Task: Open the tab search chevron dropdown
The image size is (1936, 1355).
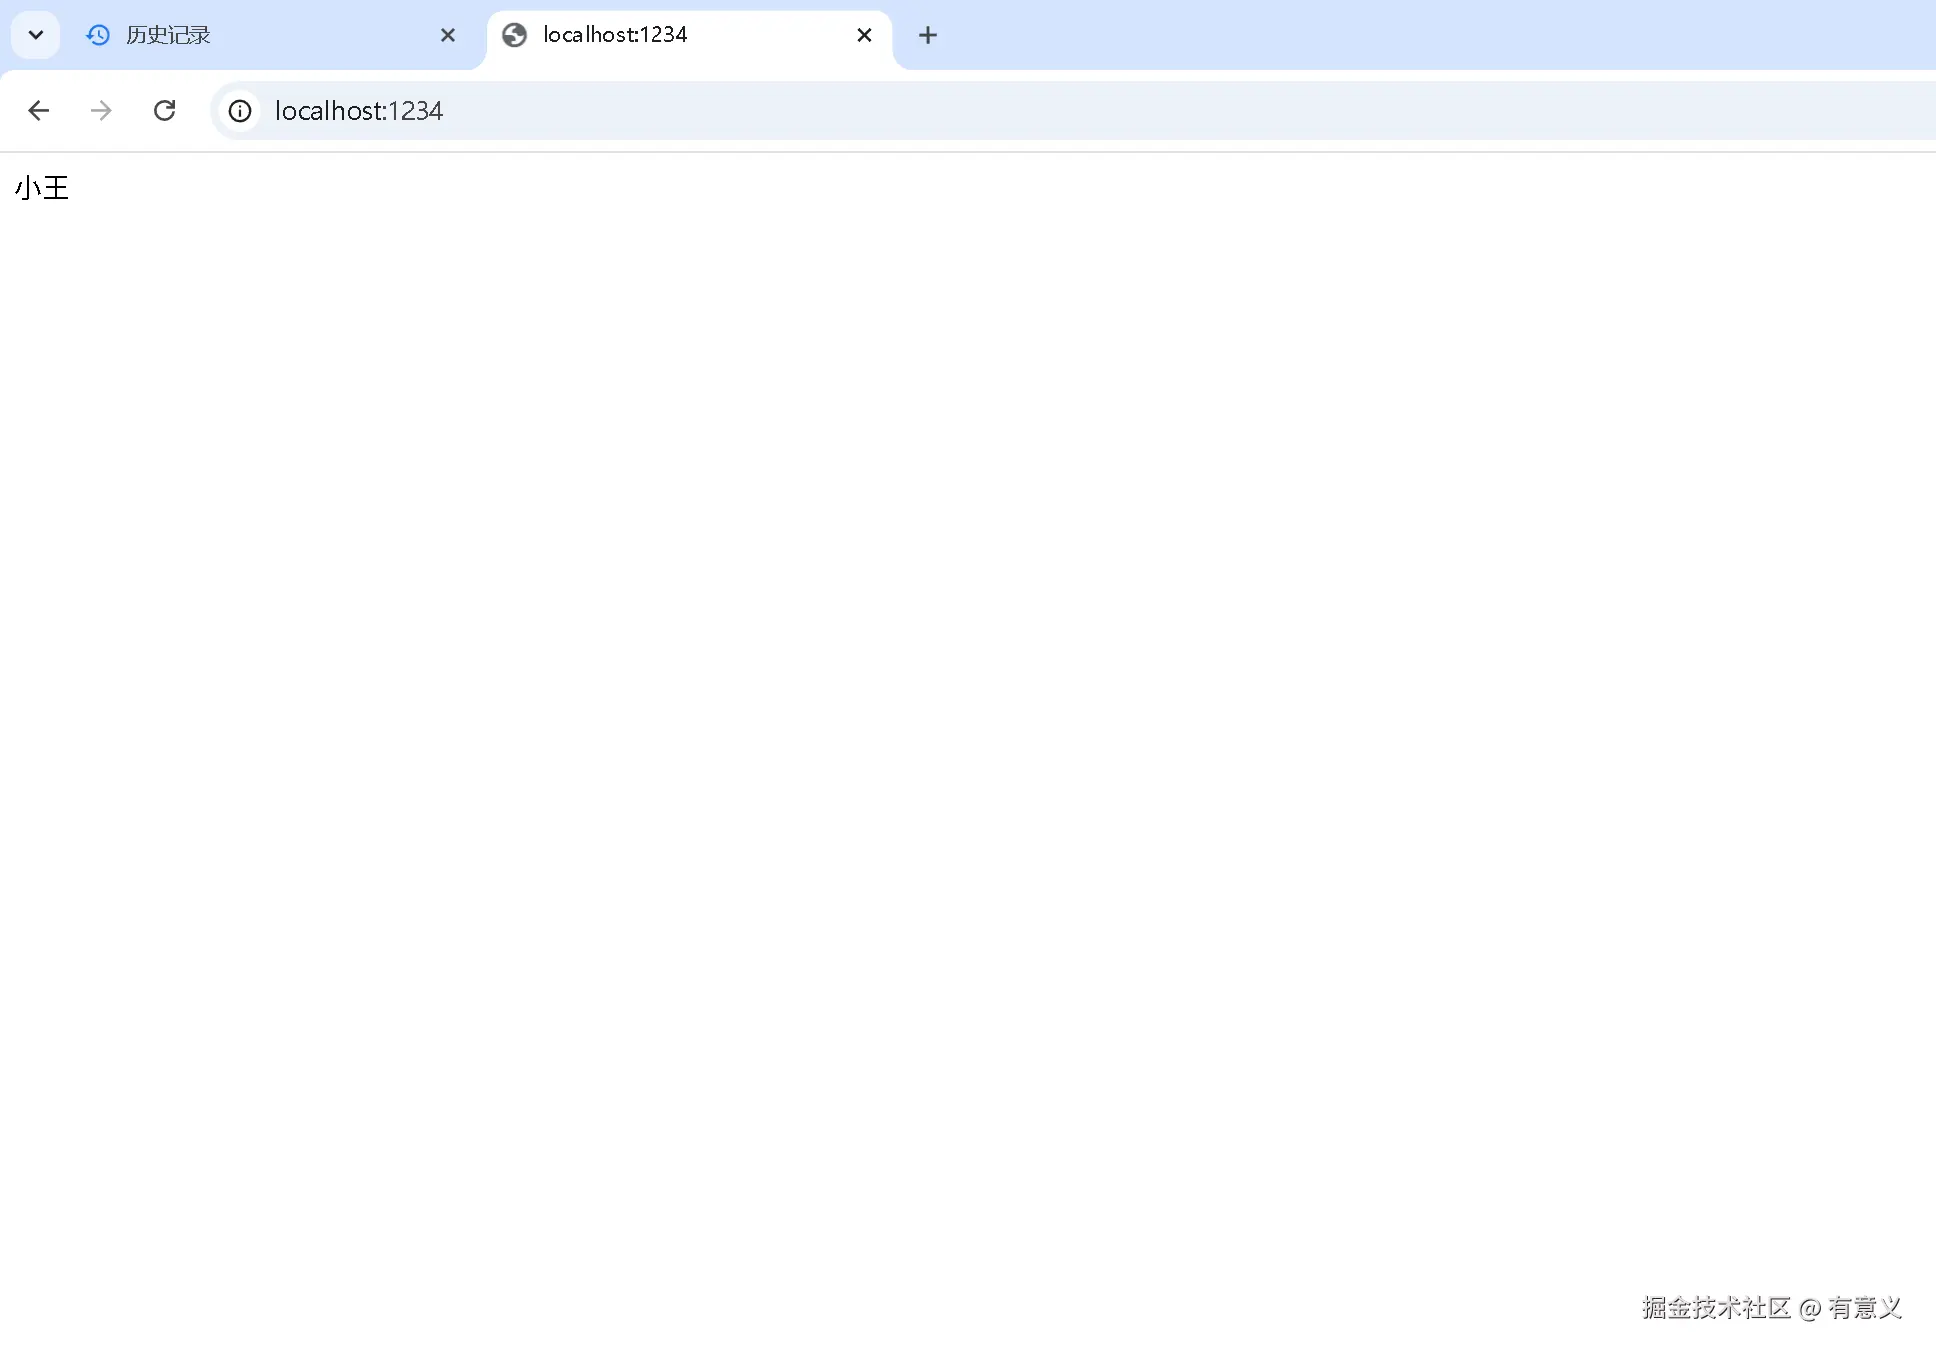Action: click(36, 35)
